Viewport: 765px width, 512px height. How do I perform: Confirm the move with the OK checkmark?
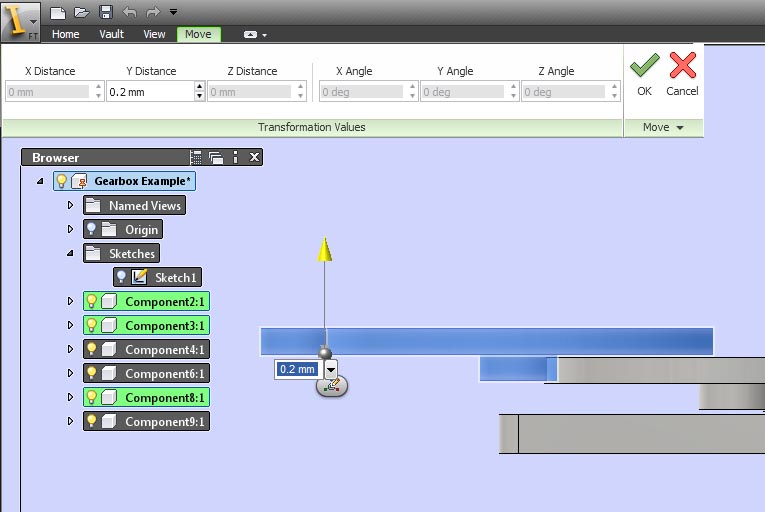[644, 74]
